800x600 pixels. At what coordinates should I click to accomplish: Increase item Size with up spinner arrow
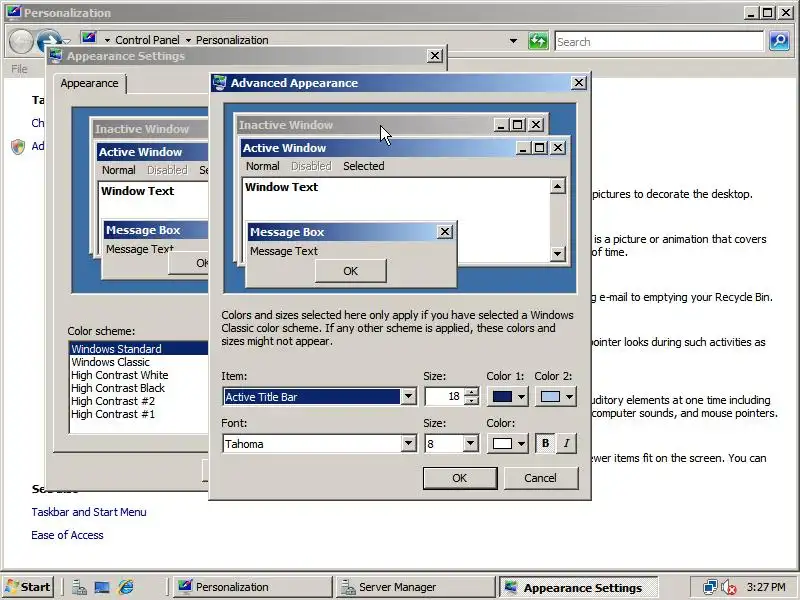pyautogui.click(x=472, y=392)
